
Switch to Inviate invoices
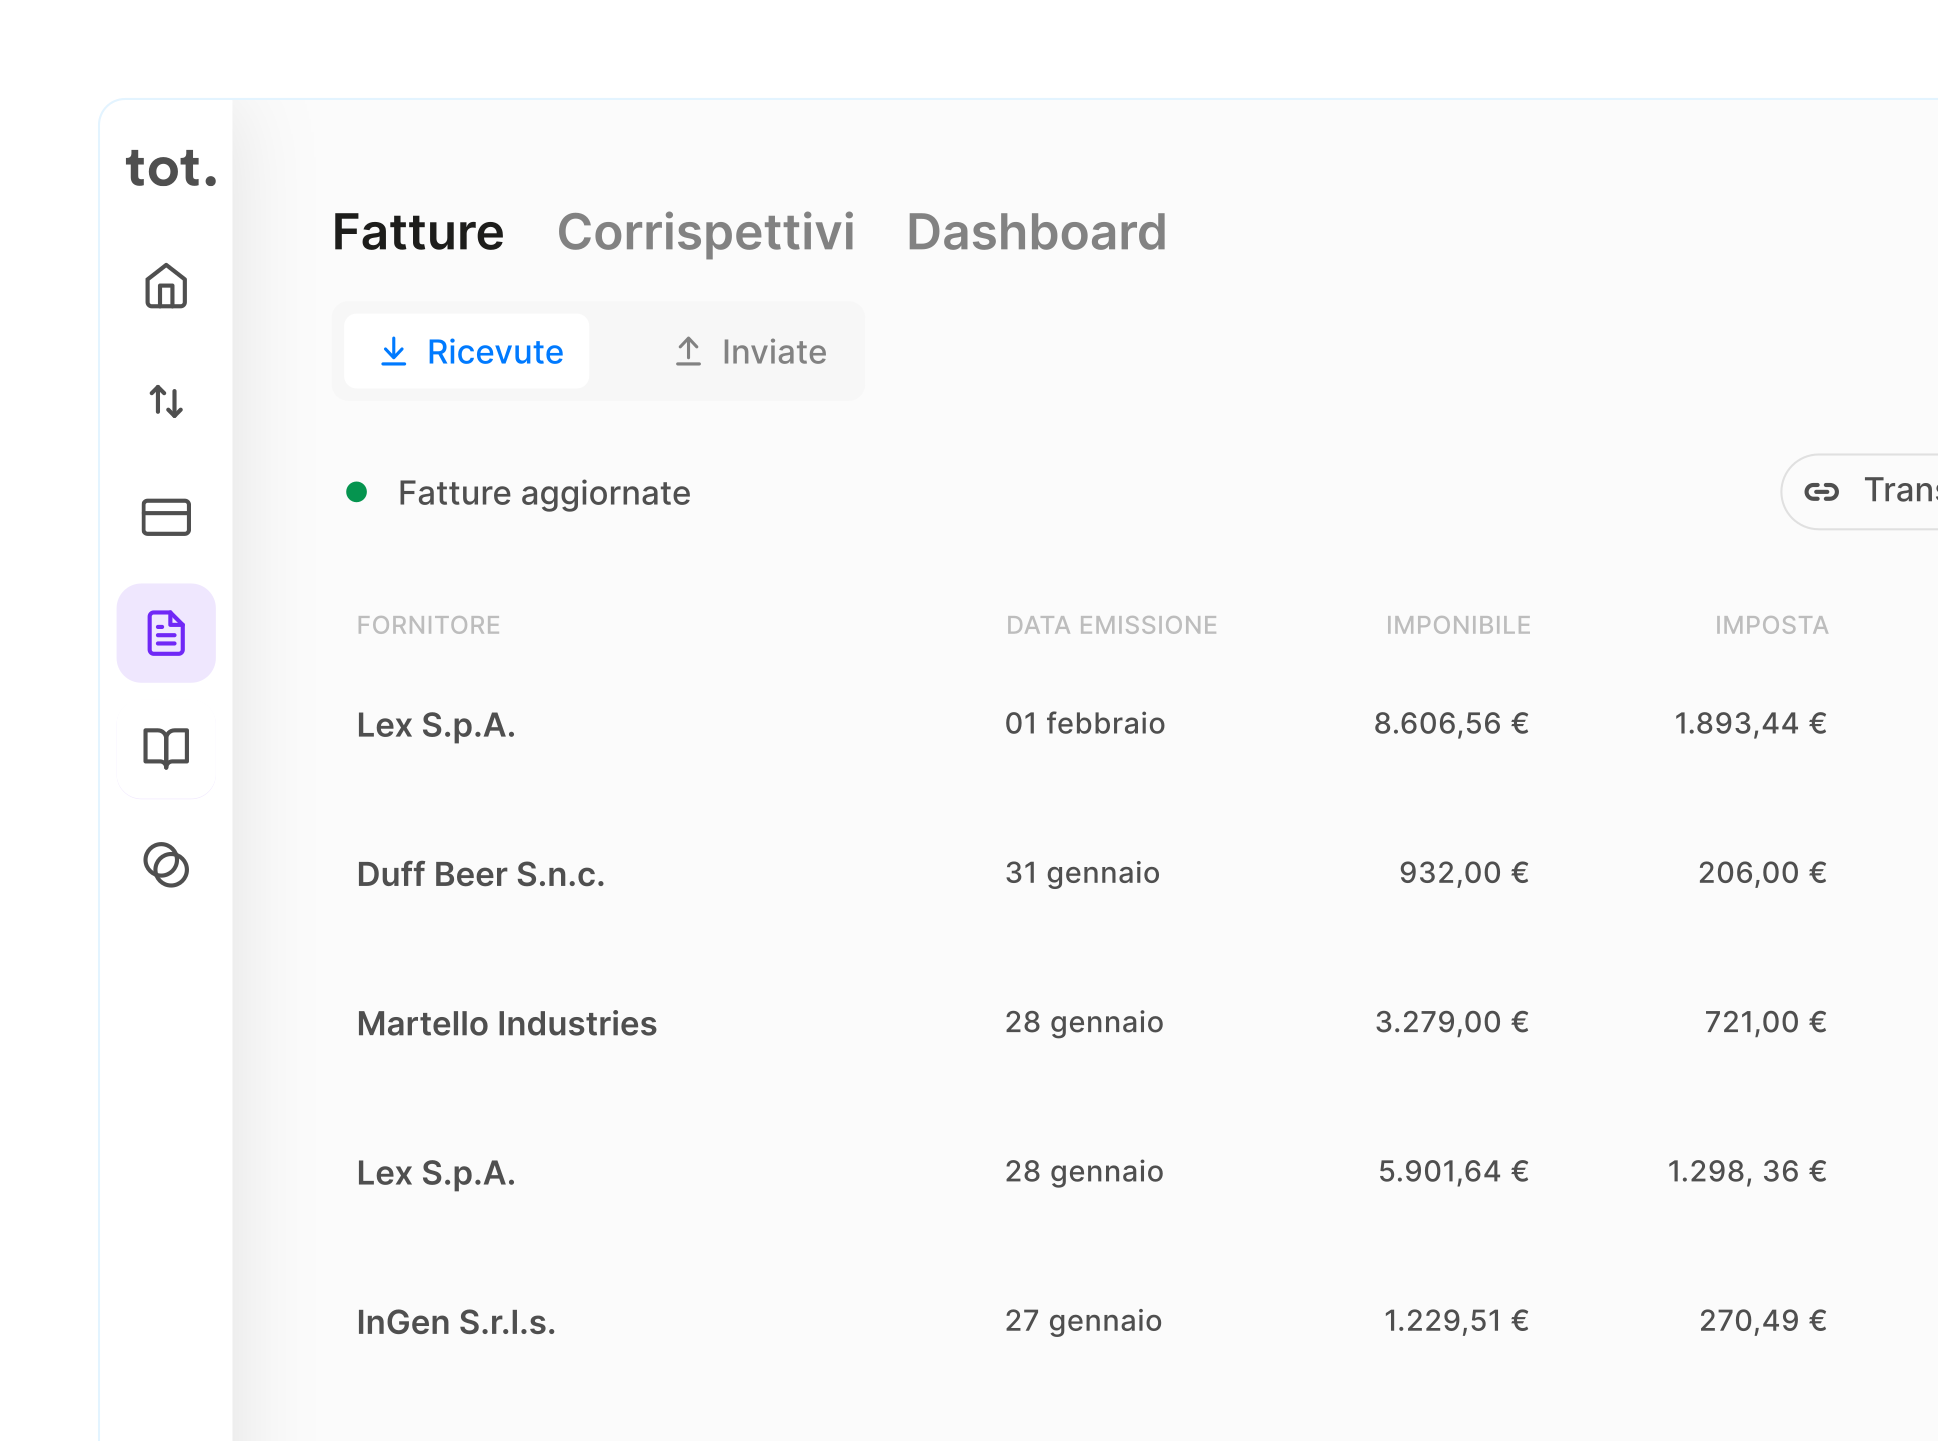point(750,352)
